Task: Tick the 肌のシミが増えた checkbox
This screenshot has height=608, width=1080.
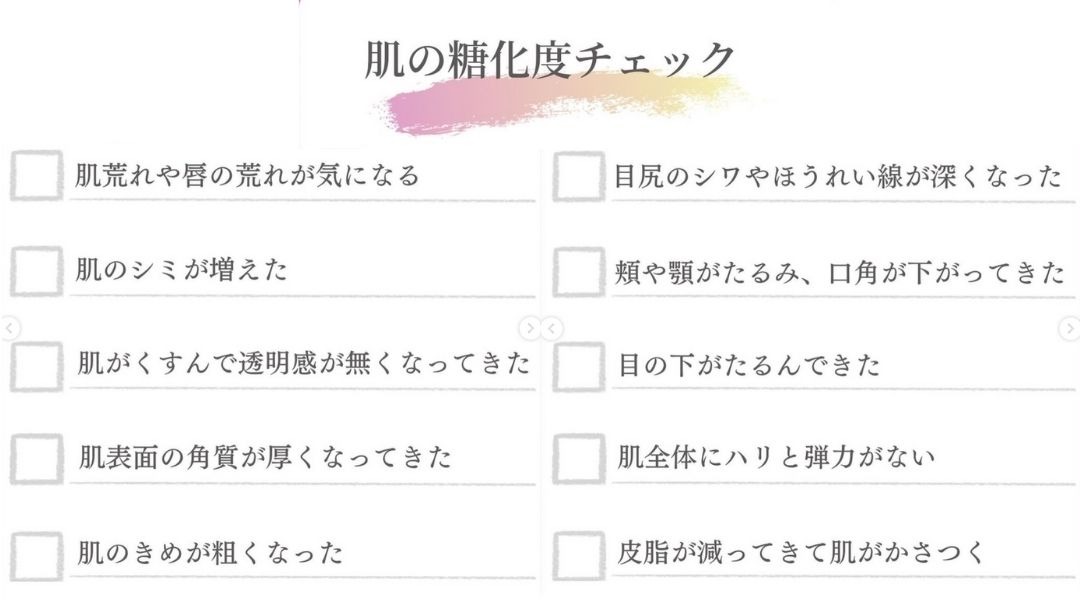Action: click(x=37, y=271)
